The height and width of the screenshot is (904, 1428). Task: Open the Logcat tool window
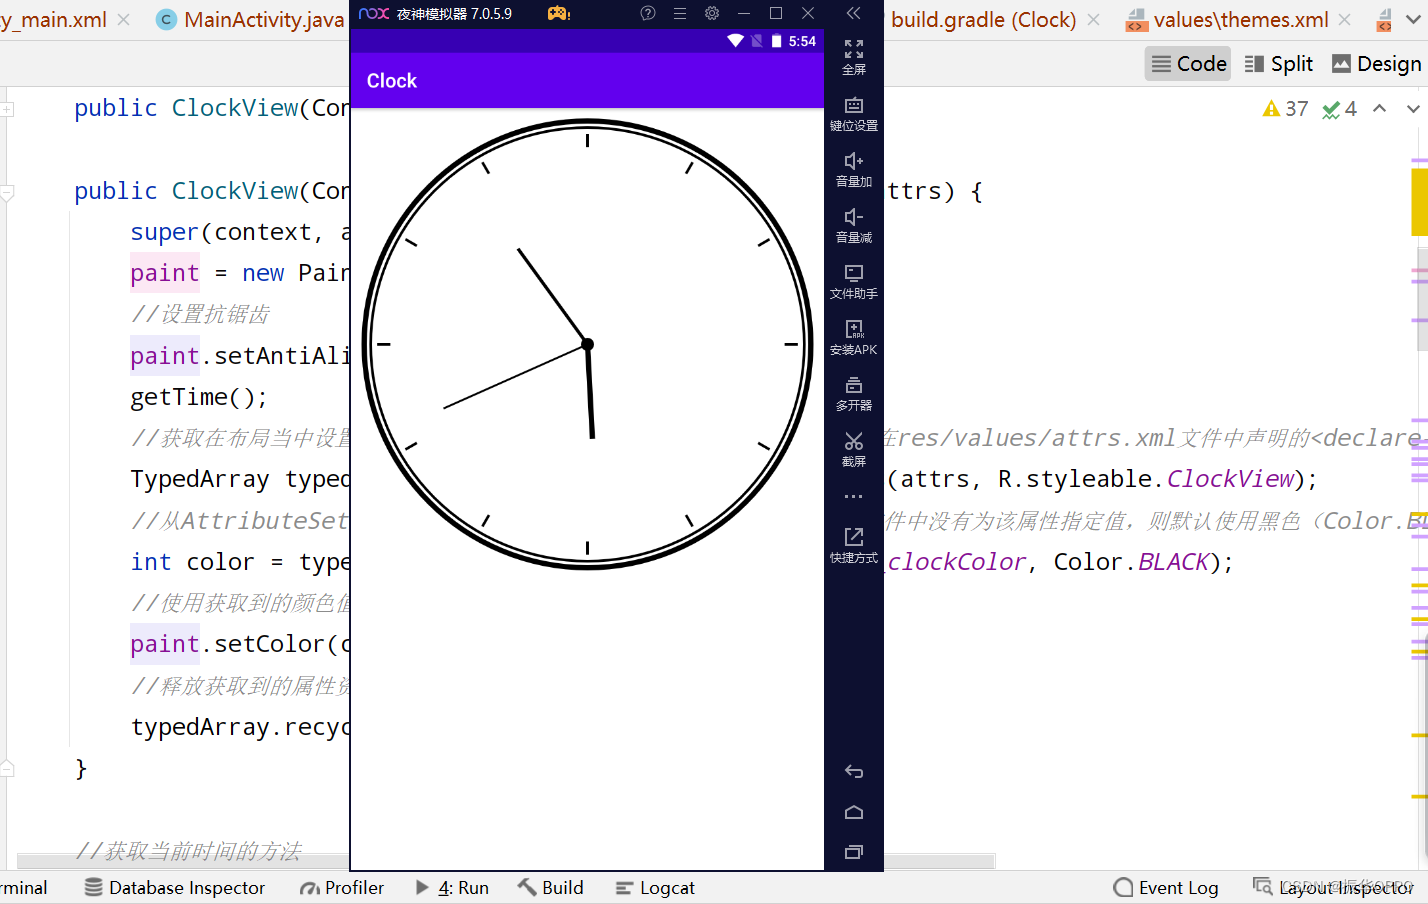[655, 888]
